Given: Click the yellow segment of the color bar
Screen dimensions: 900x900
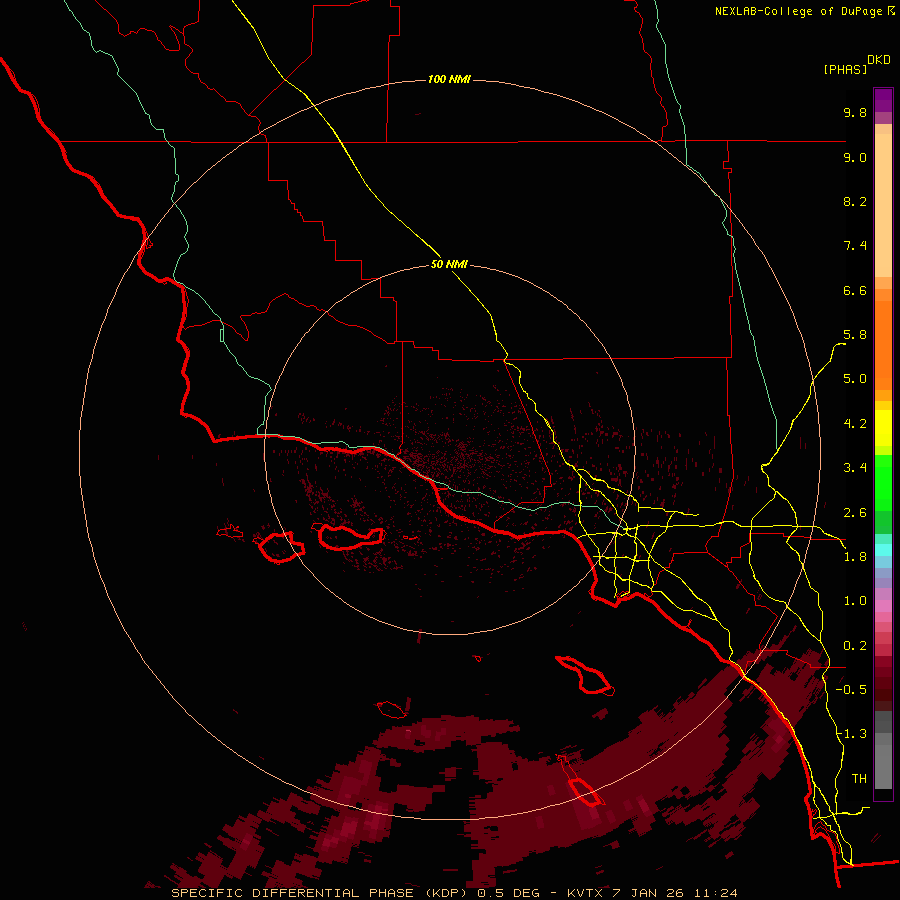Looking at the screenshot, I should (x=883, y=428).
